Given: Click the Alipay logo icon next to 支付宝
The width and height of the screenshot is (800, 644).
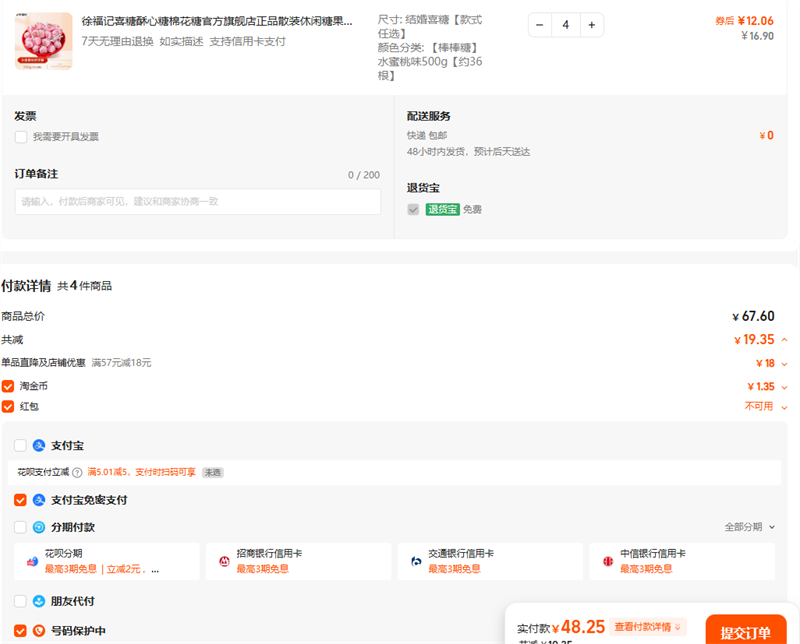Looking at the screenshot, I should (39, 445).
